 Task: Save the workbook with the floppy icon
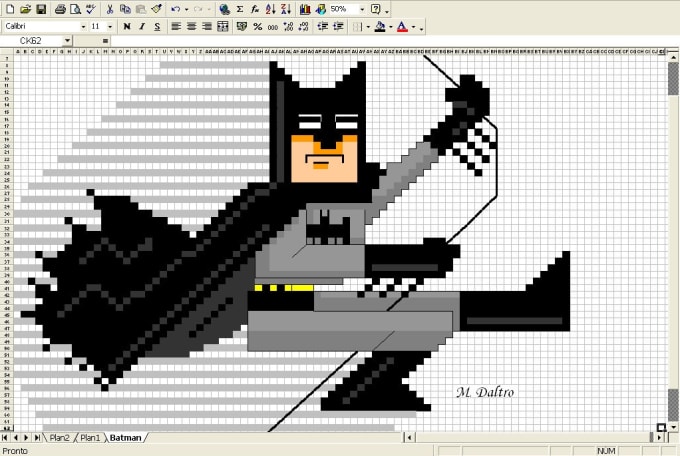[x=41, y=9]
